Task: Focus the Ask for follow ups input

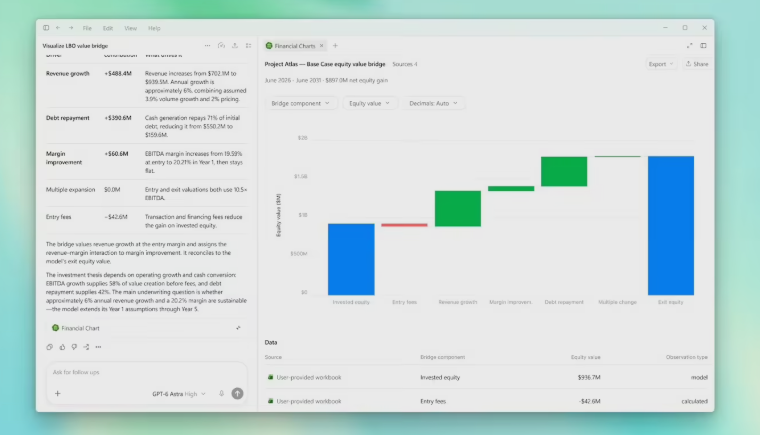Action: click(146, 372)
